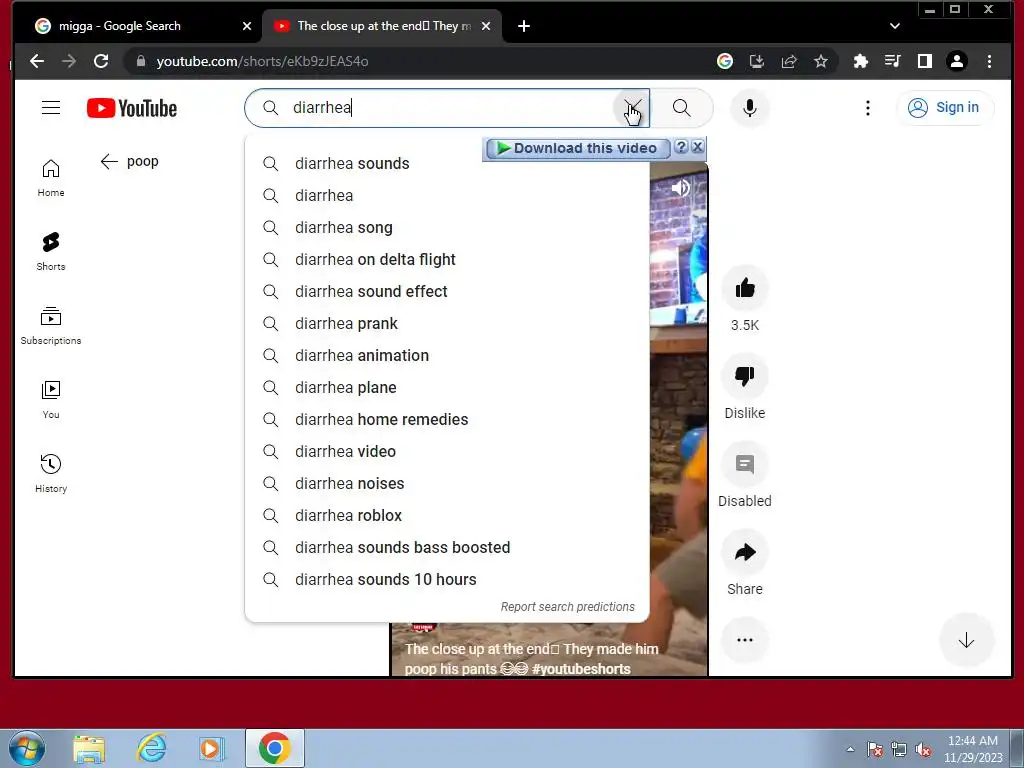1024x768 pixels.
Task: Open the Chrome profile avatar
Action: click(957, 61)
